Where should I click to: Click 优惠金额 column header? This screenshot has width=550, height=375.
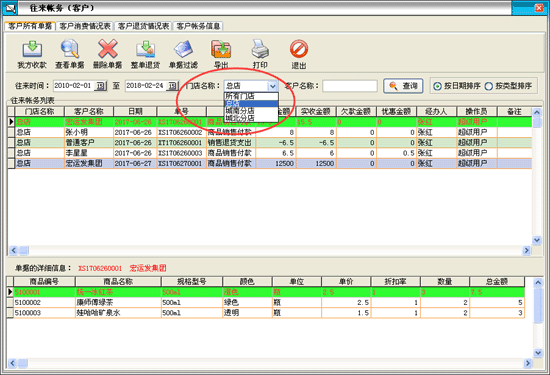396,112
